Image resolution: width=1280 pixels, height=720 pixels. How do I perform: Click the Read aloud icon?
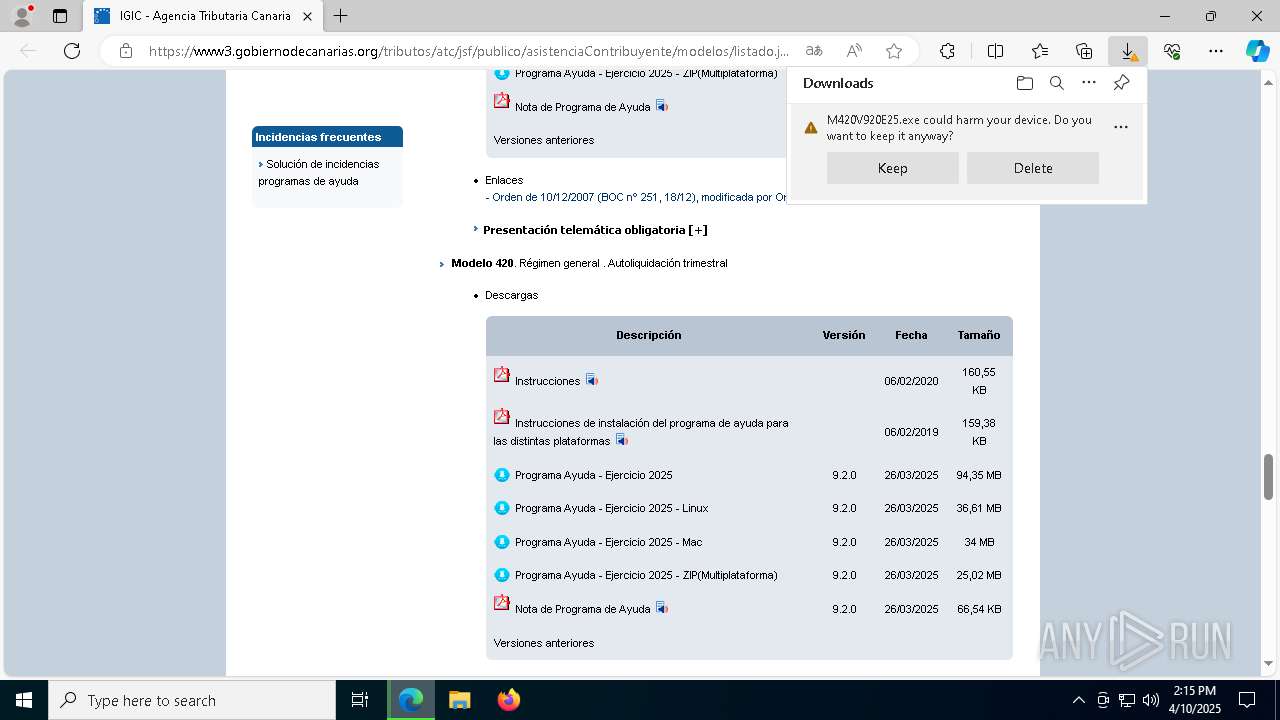click(x=854, y=51)
